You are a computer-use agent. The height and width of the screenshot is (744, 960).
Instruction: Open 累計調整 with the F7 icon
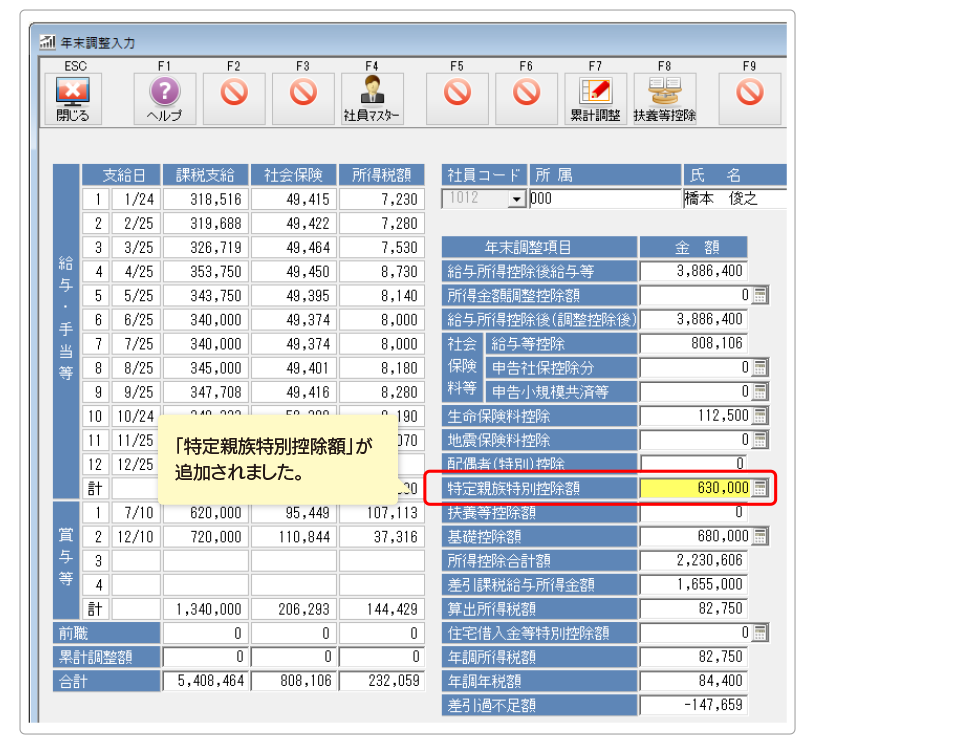coord(595,98)
